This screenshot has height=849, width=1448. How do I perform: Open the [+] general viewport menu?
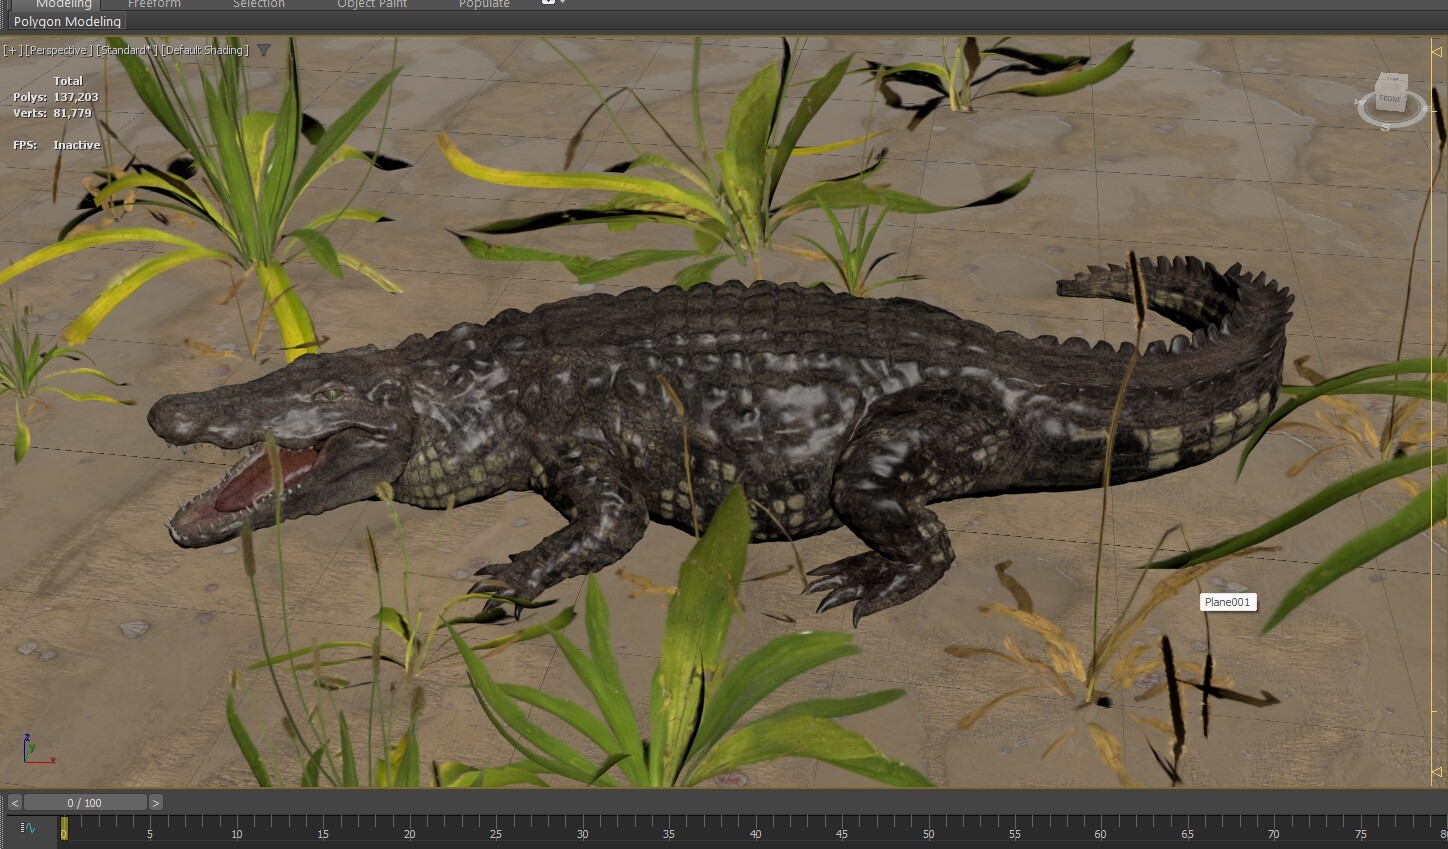(x=12, y=50)
